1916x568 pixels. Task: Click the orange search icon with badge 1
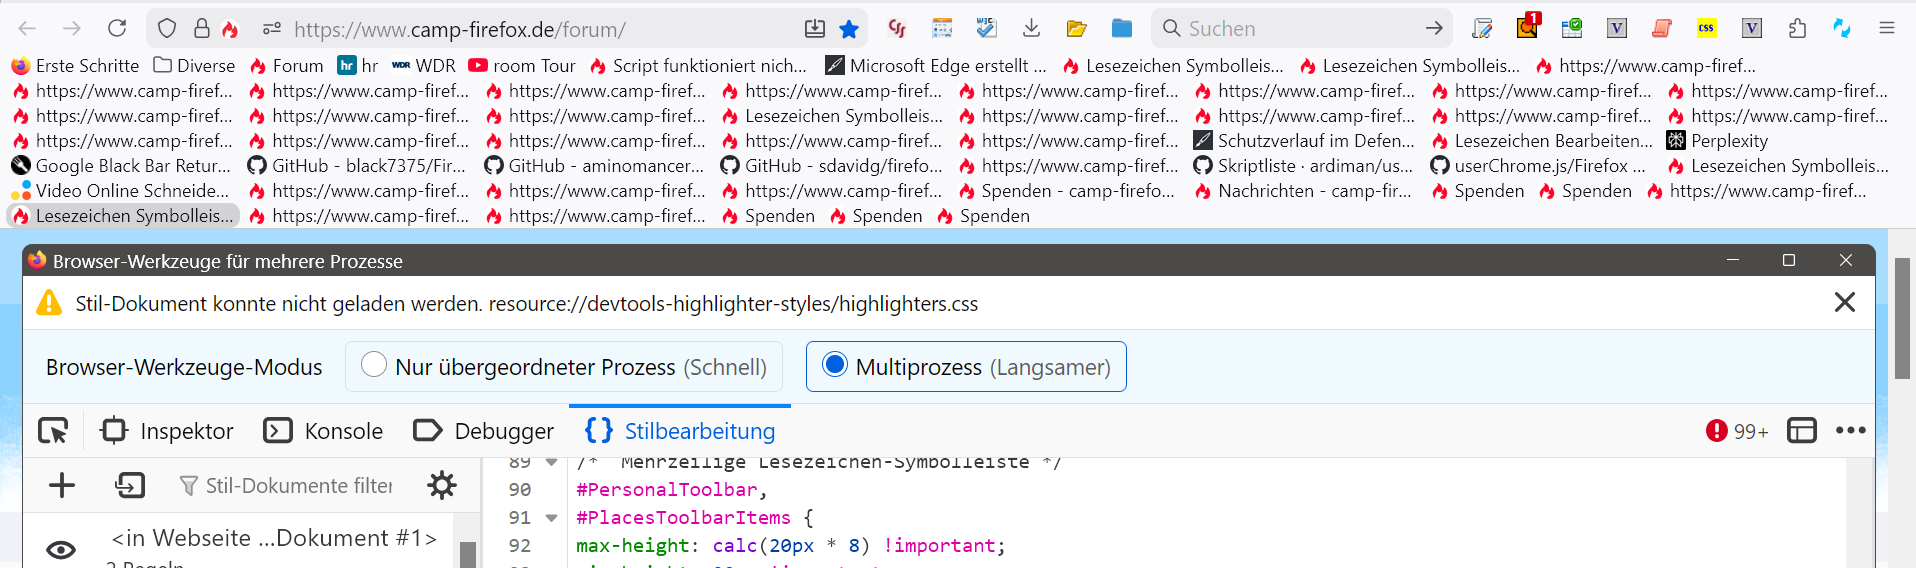click(1527, 27)
